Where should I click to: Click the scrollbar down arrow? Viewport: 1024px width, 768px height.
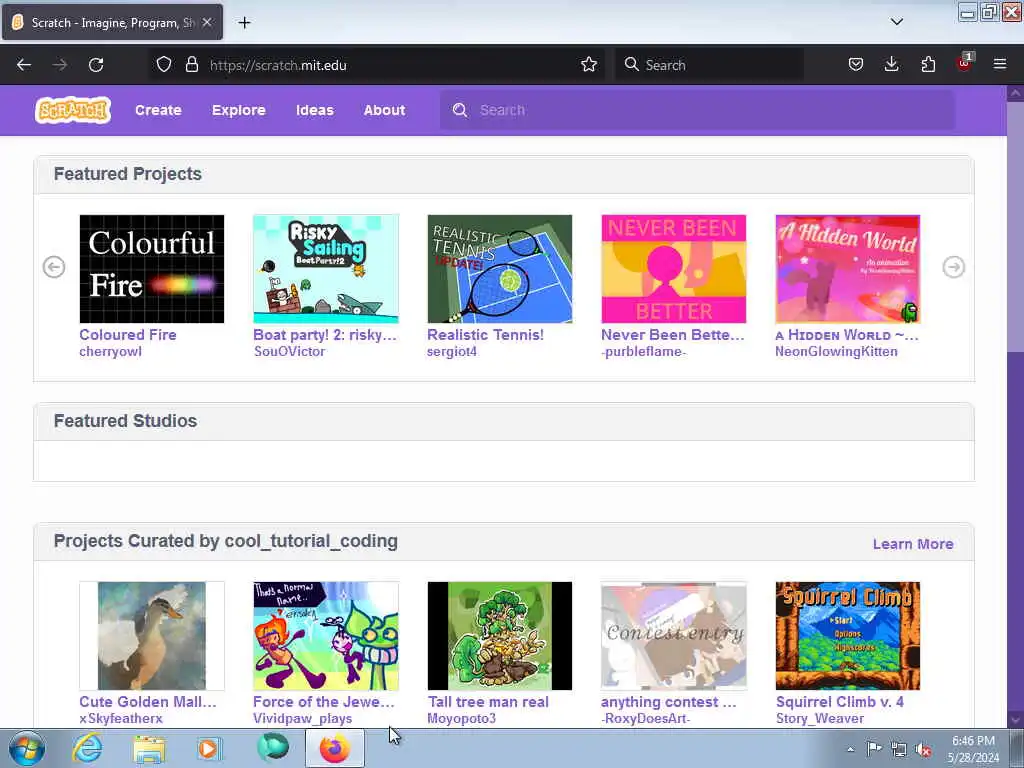[x=1015, y=720]
